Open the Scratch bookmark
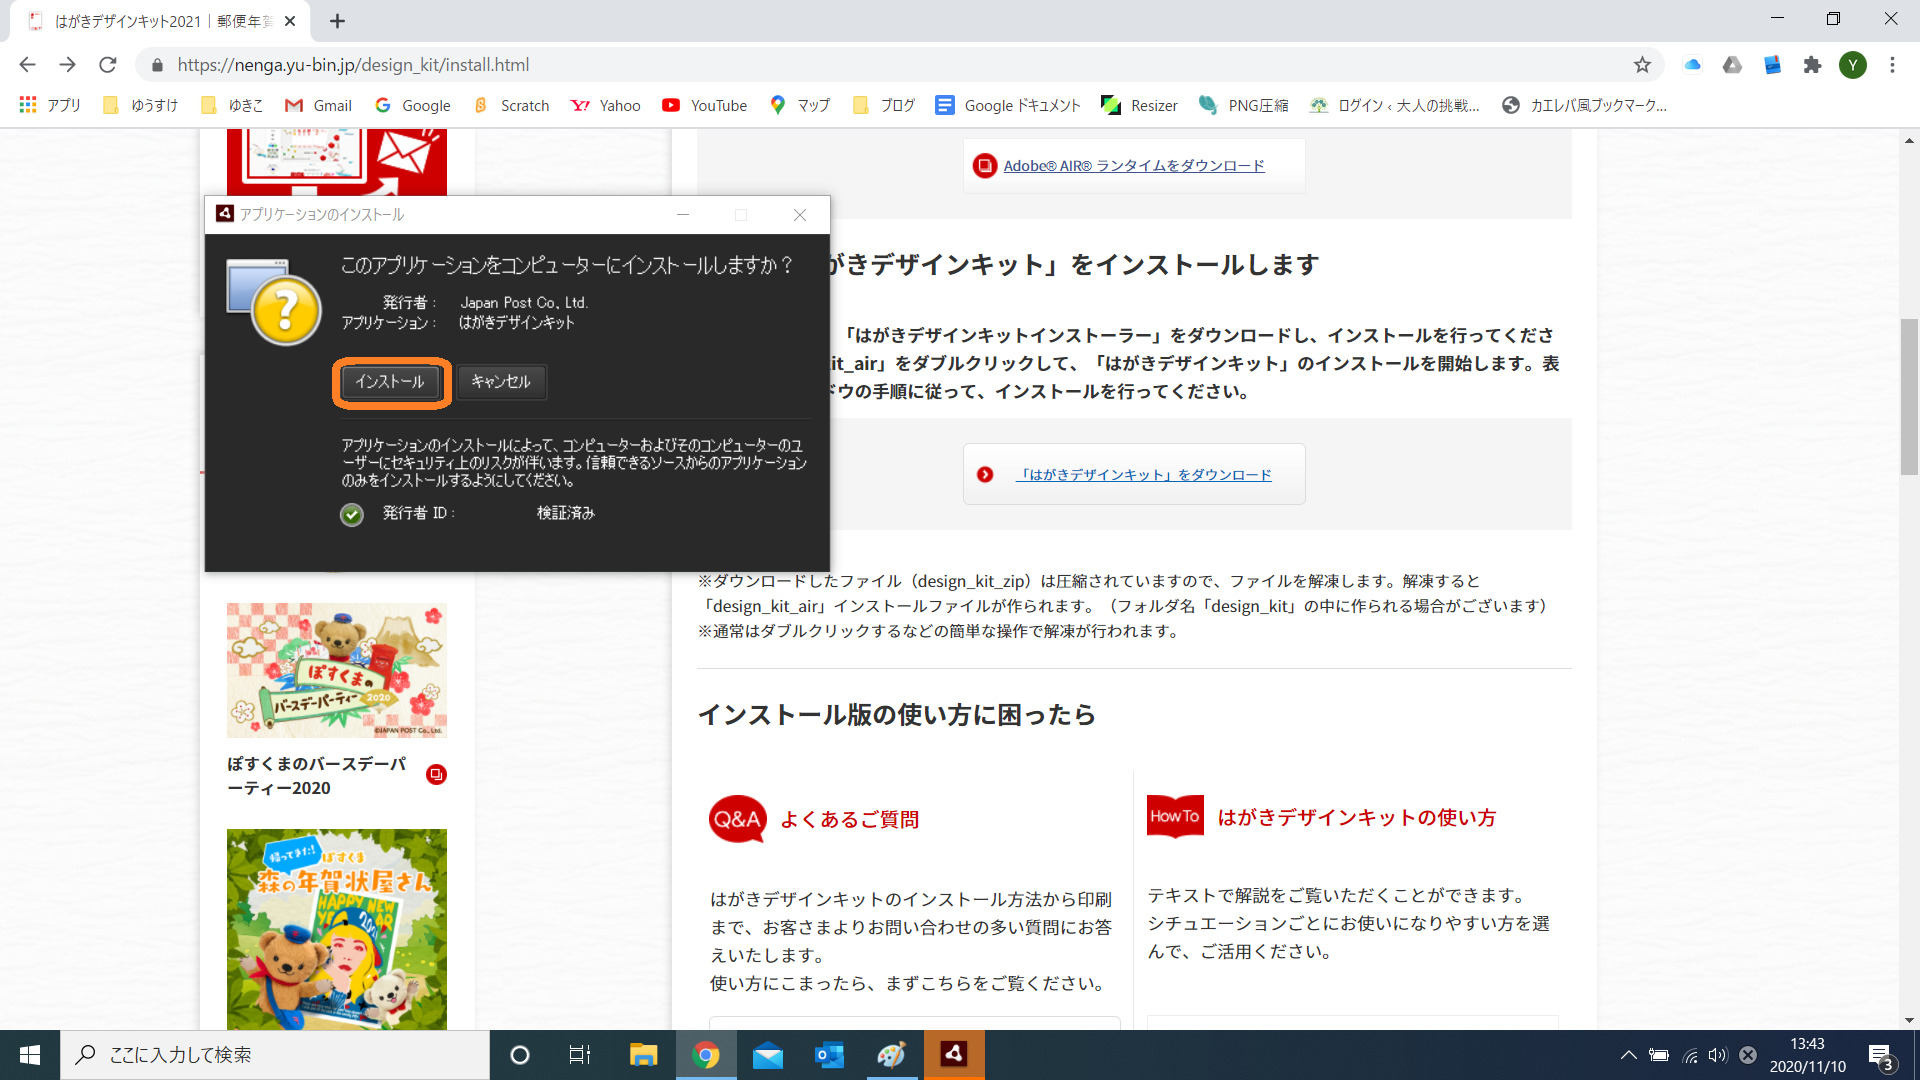 (510, 105)
